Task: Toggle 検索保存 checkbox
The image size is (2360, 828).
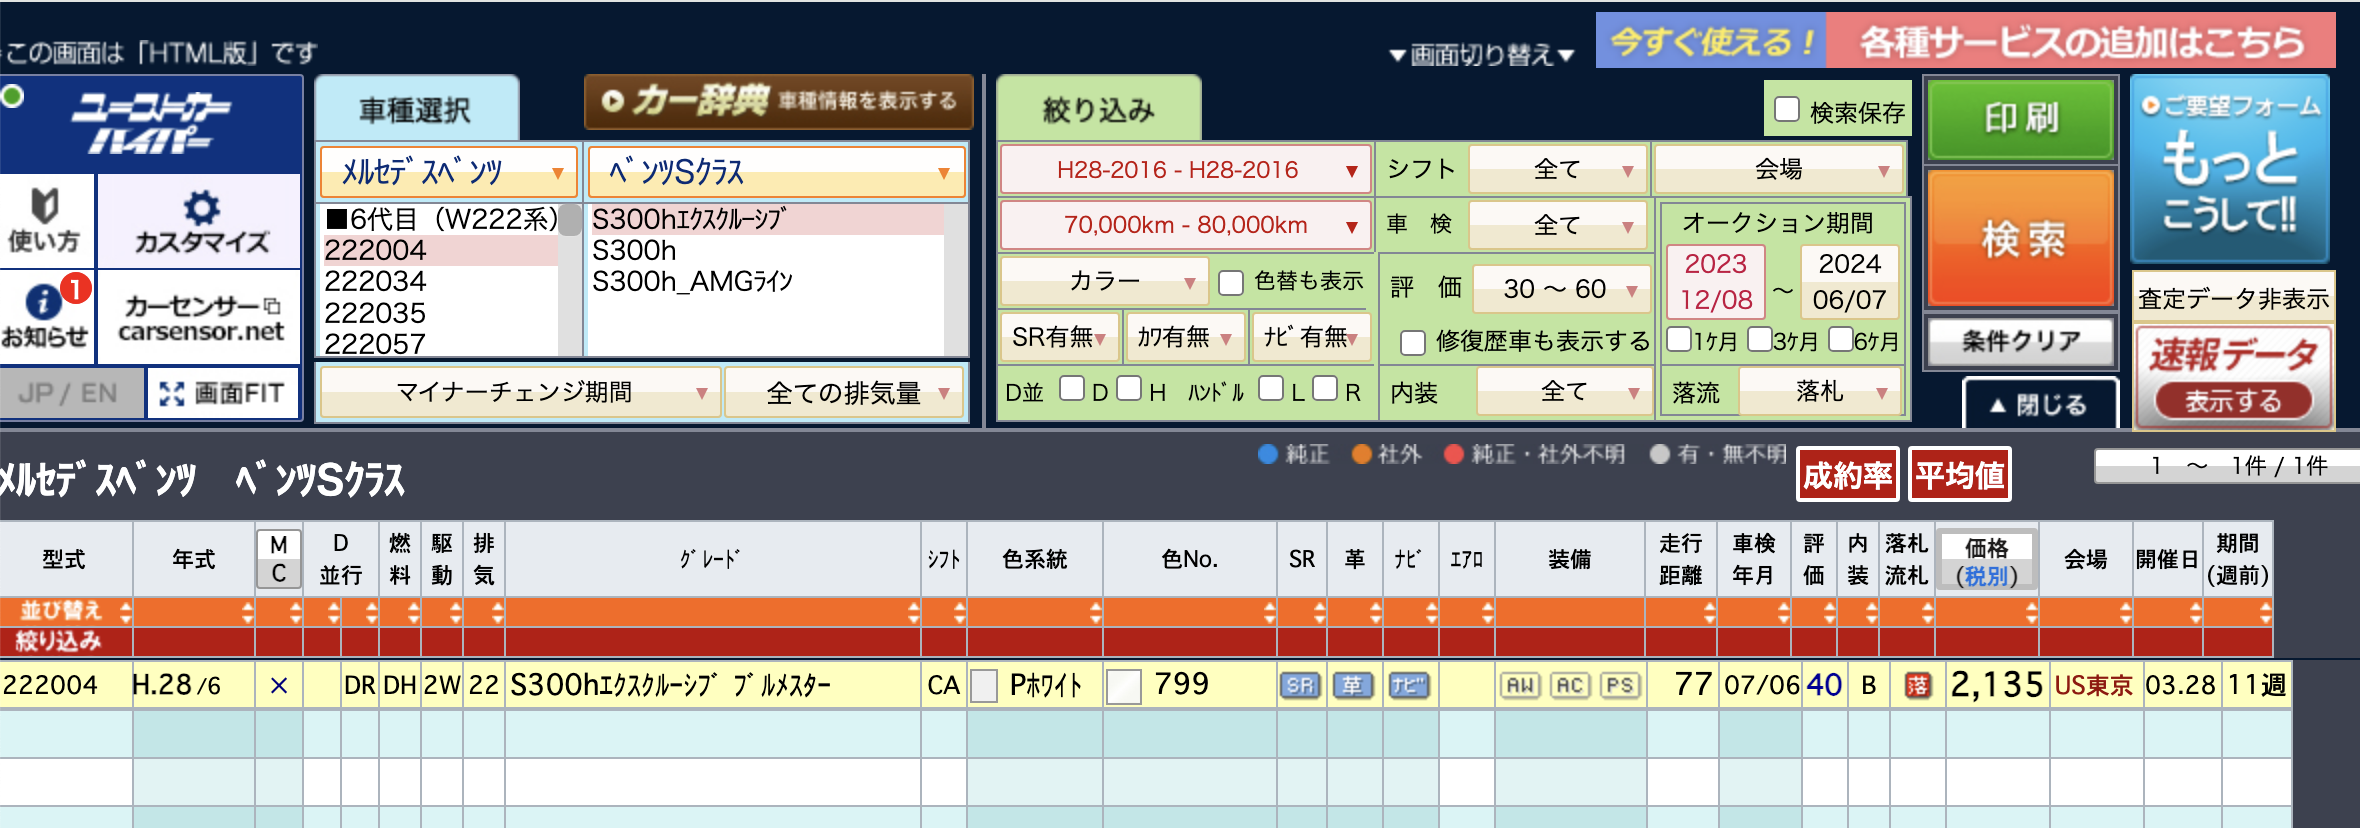Action: [x=1787, y=109]
